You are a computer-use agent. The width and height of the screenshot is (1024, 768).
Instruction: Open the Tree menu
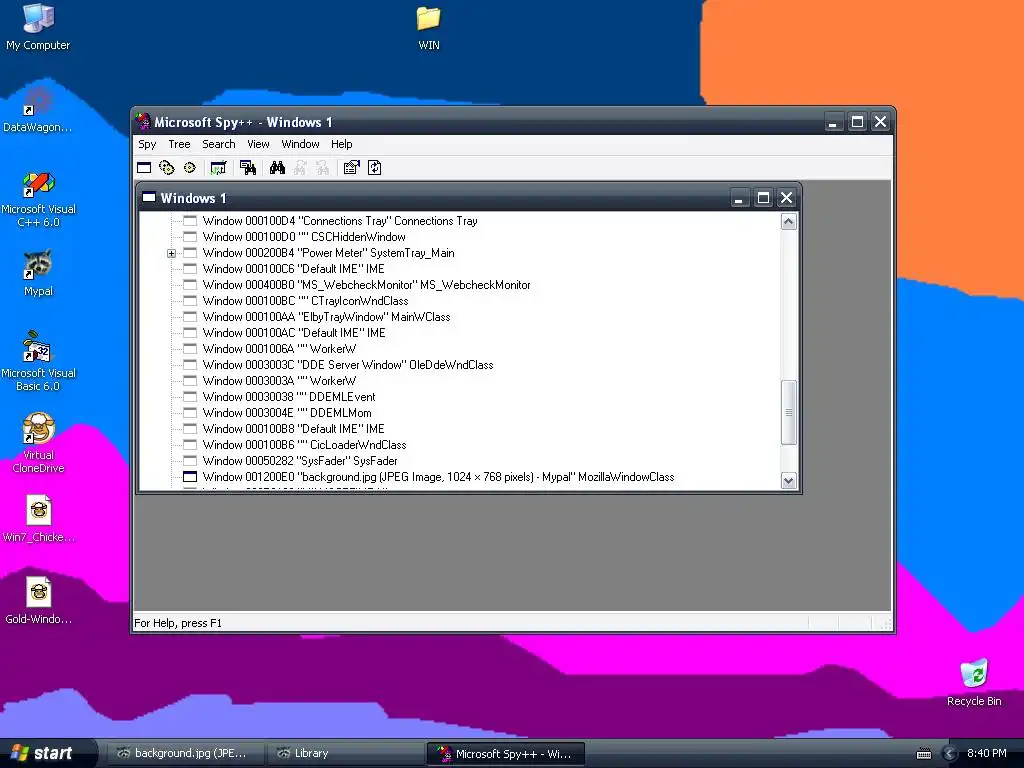179,144
